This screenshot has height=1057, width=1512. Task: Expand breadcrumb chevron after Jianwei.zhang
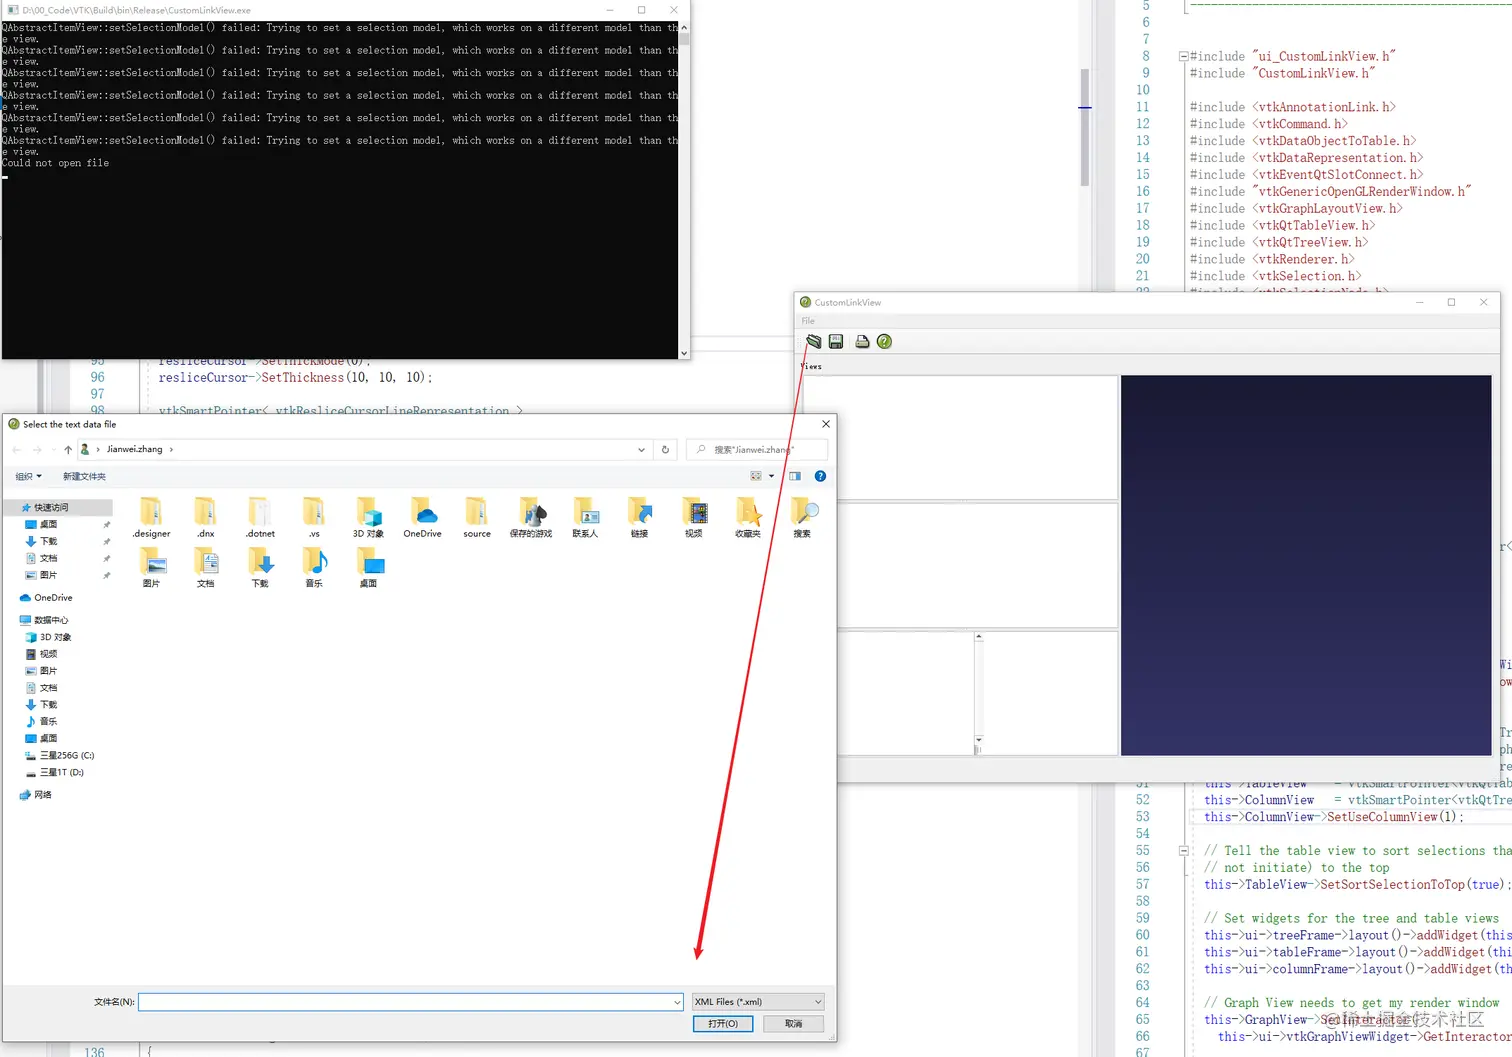point(171,450)
